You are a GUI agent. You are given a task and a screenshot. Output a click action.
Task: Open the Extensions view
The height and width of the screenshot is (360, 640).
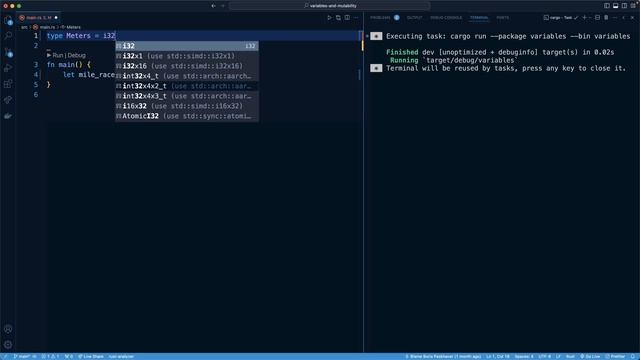point(8,84)
